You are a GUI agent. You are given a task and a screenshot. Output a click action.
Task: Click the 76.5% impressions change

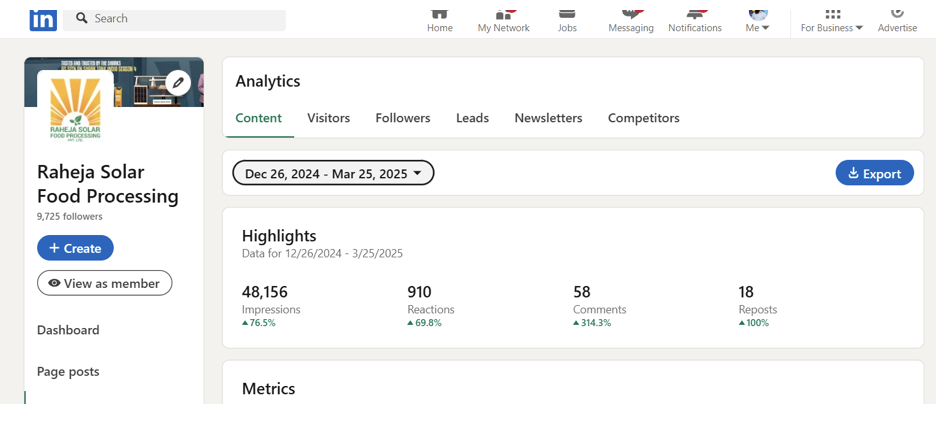[259, 323]
